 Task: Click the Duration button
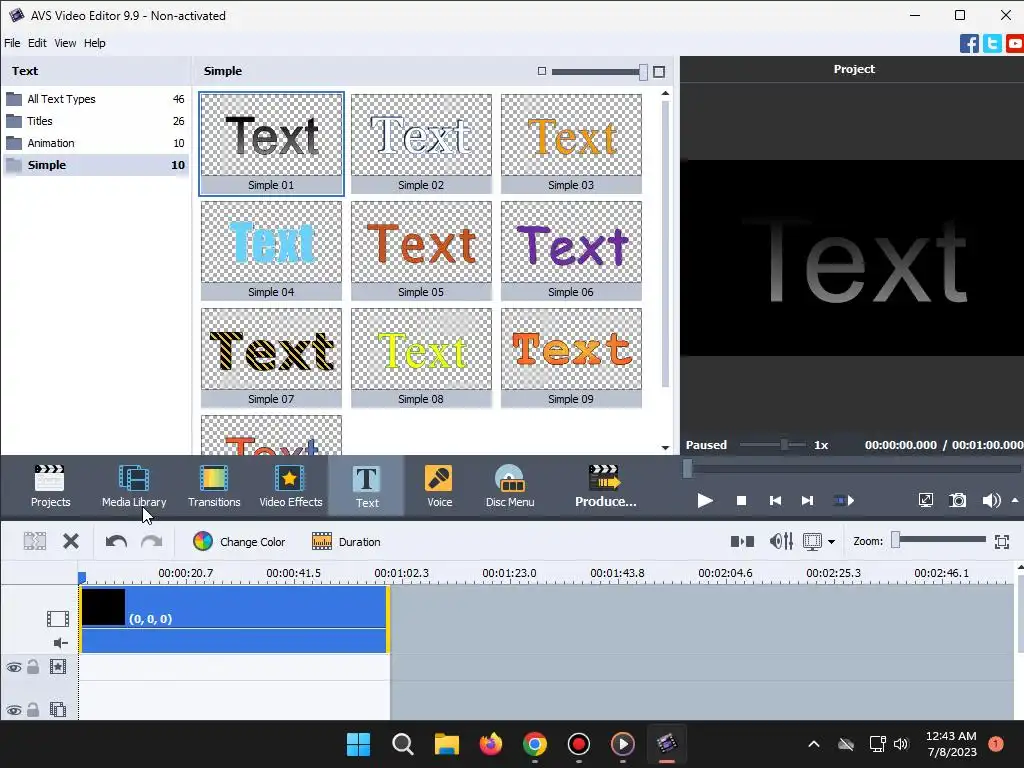pyautogui.click(x=346, y=541)
